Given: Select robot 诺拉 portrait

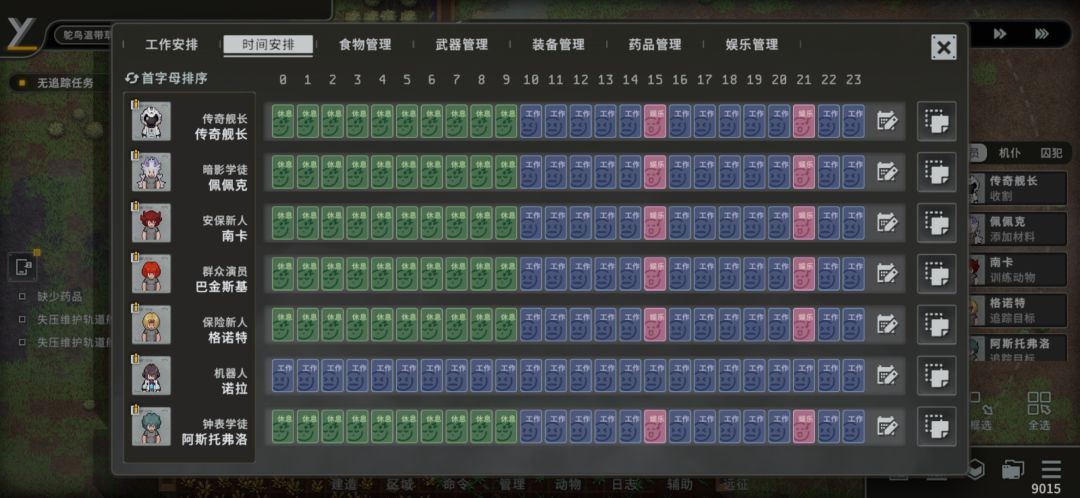Looking at the screenshot, I should point(151,375).
